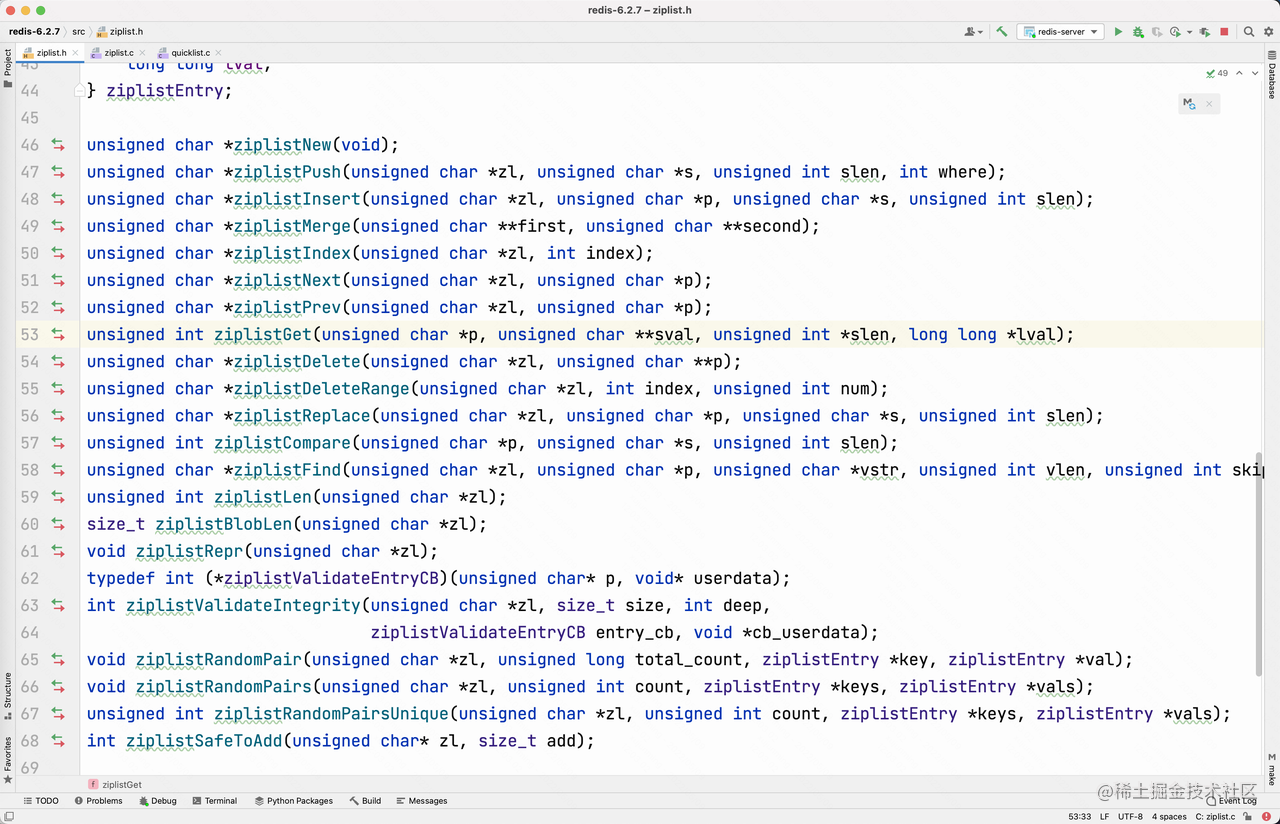Open the Terminal tool window
The width and height of the screenshot is (1280, 824).
(x=215, y=801)
